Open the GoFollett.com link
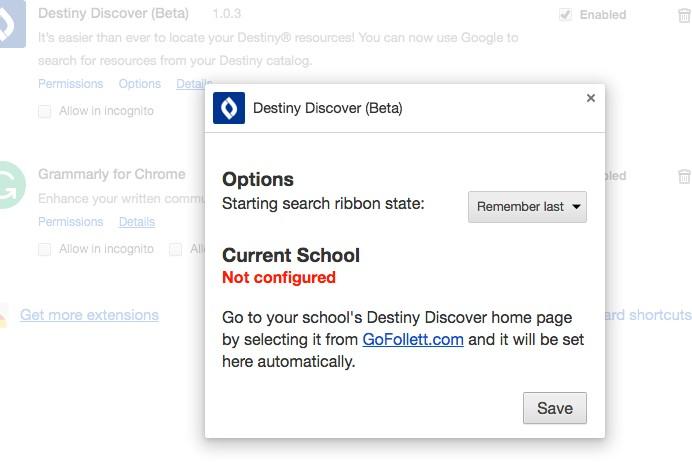This screenshot has width=692, height=462. click(x=413, y=340)
